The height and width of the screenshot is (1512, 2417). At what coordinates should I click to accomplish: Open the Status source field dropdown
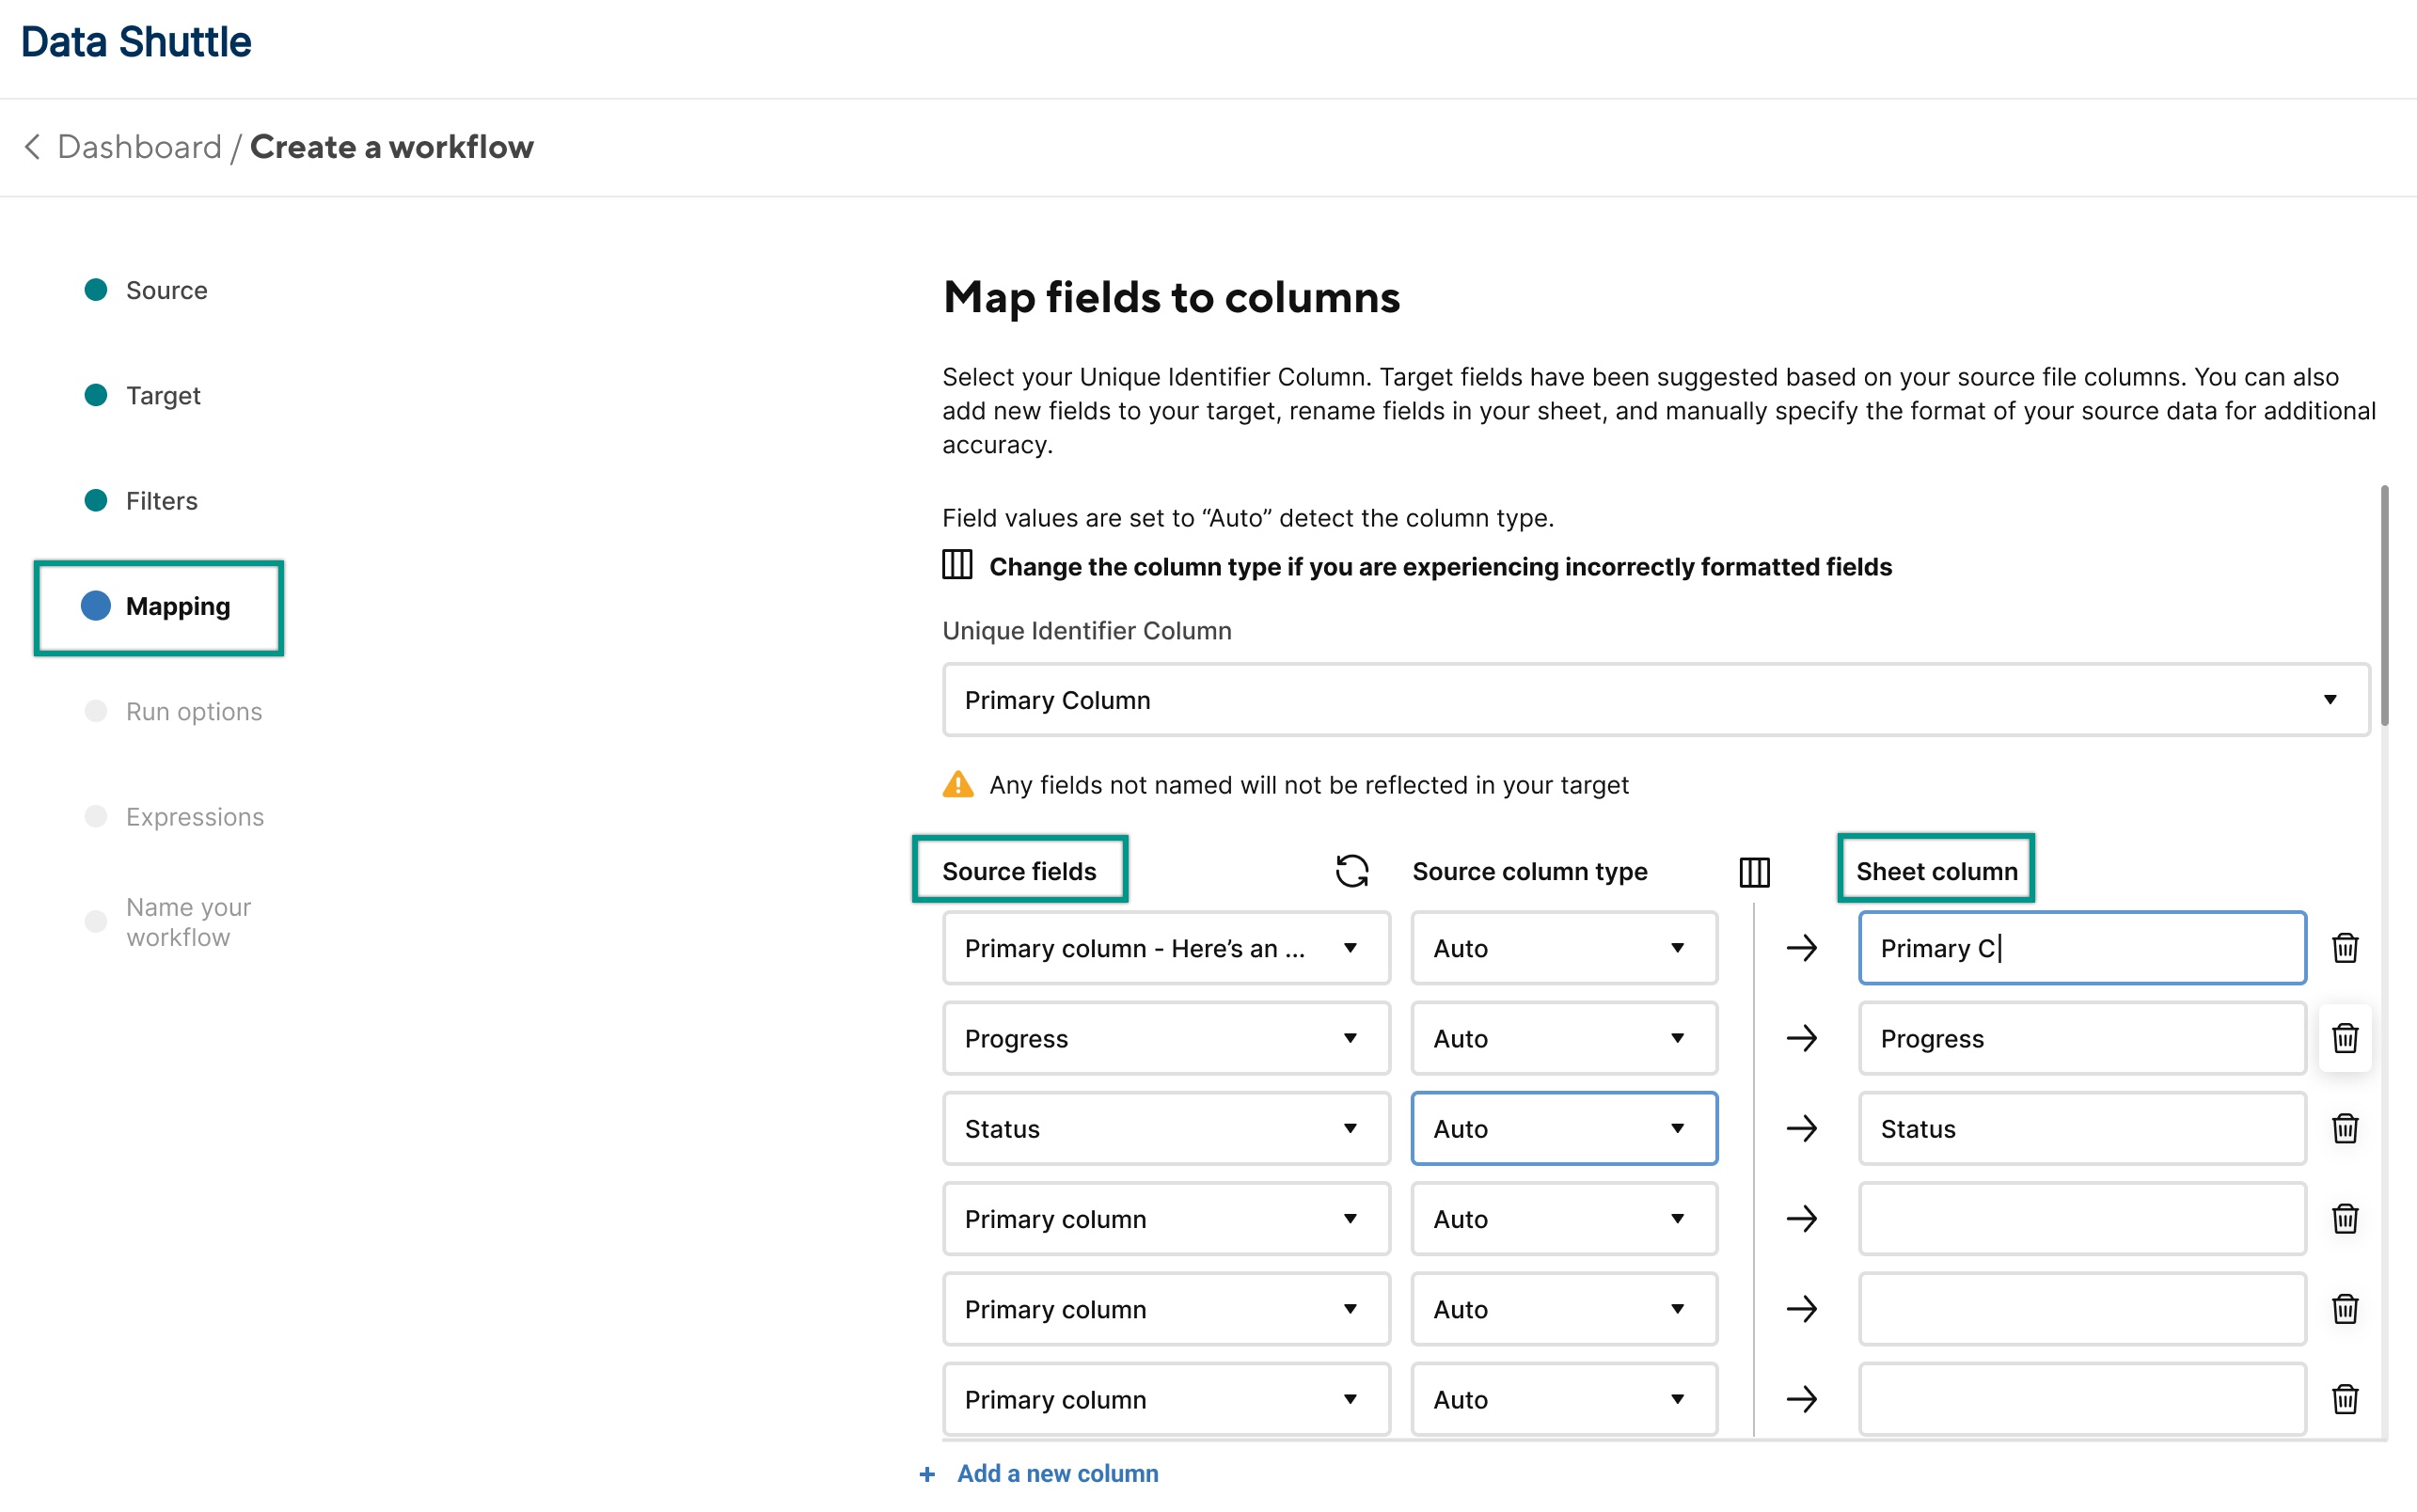coord(1165,1127)
